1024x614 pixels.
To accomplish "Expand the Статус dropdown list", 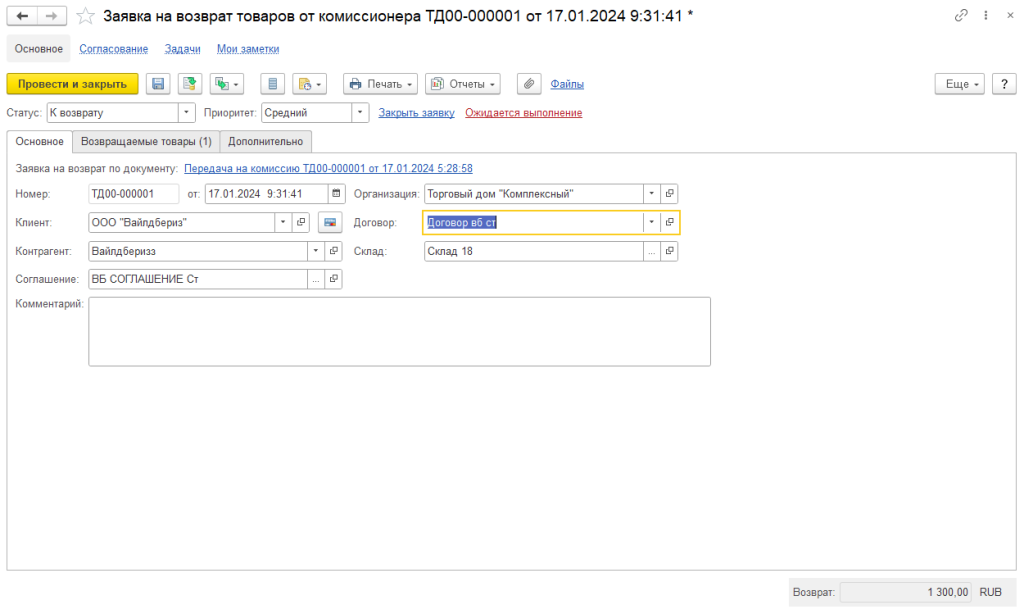I will pyautogui.click(x=186, y=112).
